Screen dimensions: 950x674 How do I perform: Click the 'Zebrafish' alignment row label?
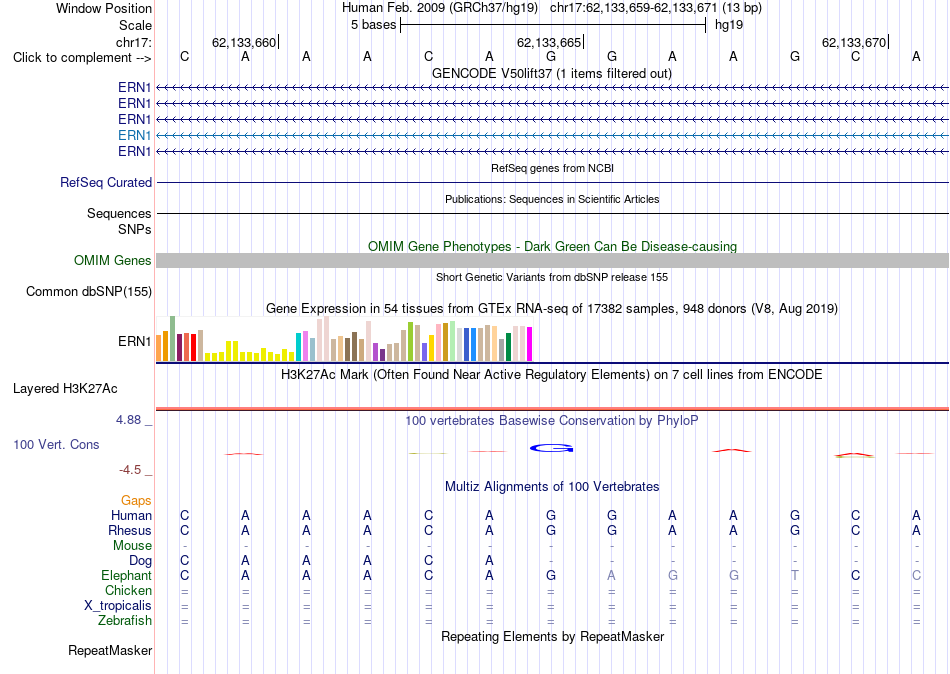pyautogui.click(x=125, y=620)
